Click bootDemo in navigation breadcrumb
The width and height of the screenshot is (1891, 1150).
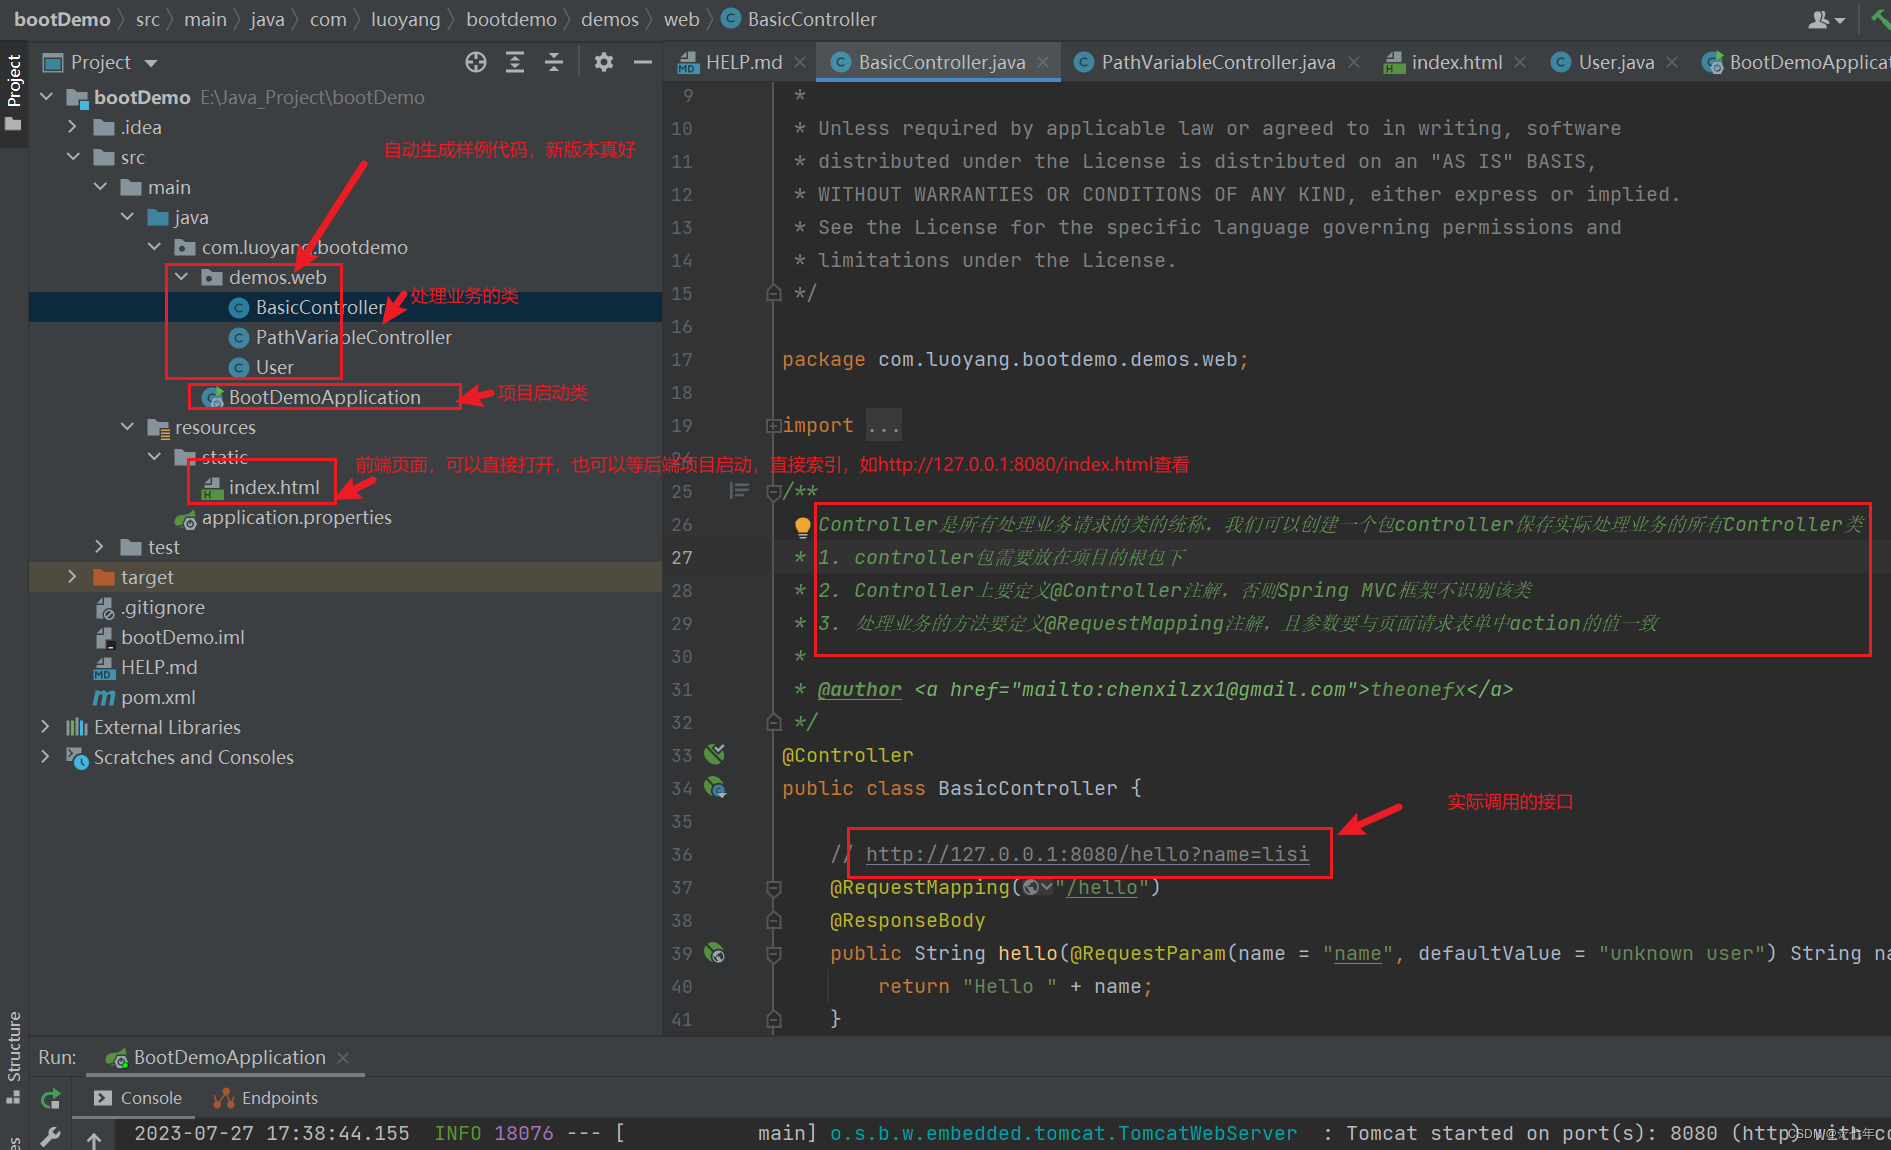pyautogui.click(x=62, y=19)
